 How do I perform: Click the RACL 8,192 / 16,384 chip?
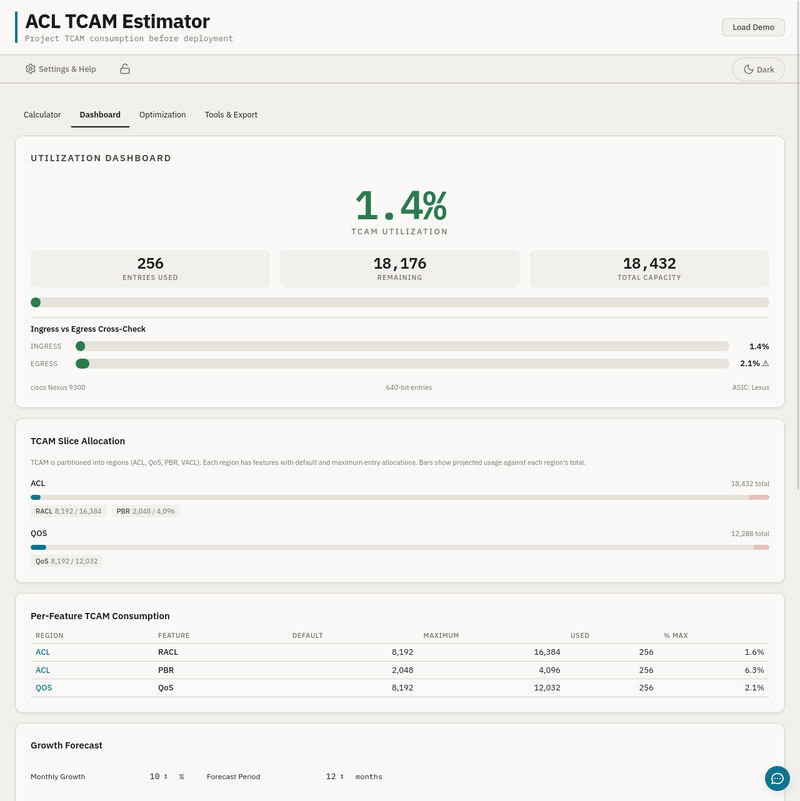click(68, 511)
